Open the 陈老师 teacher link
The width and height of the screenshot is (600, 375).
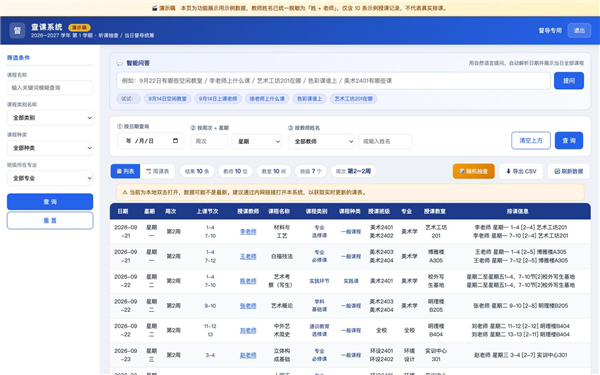point(248,281)
